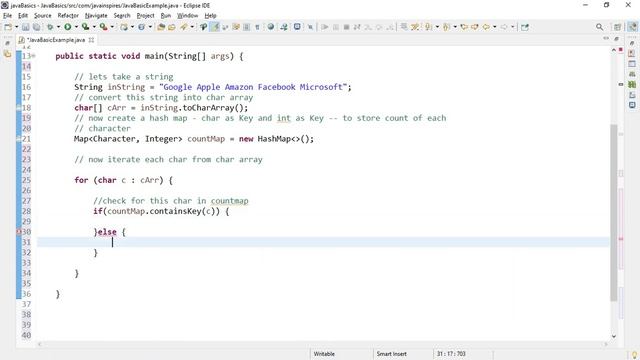Toggle Block Selection Mode icon

pos(247,27)
